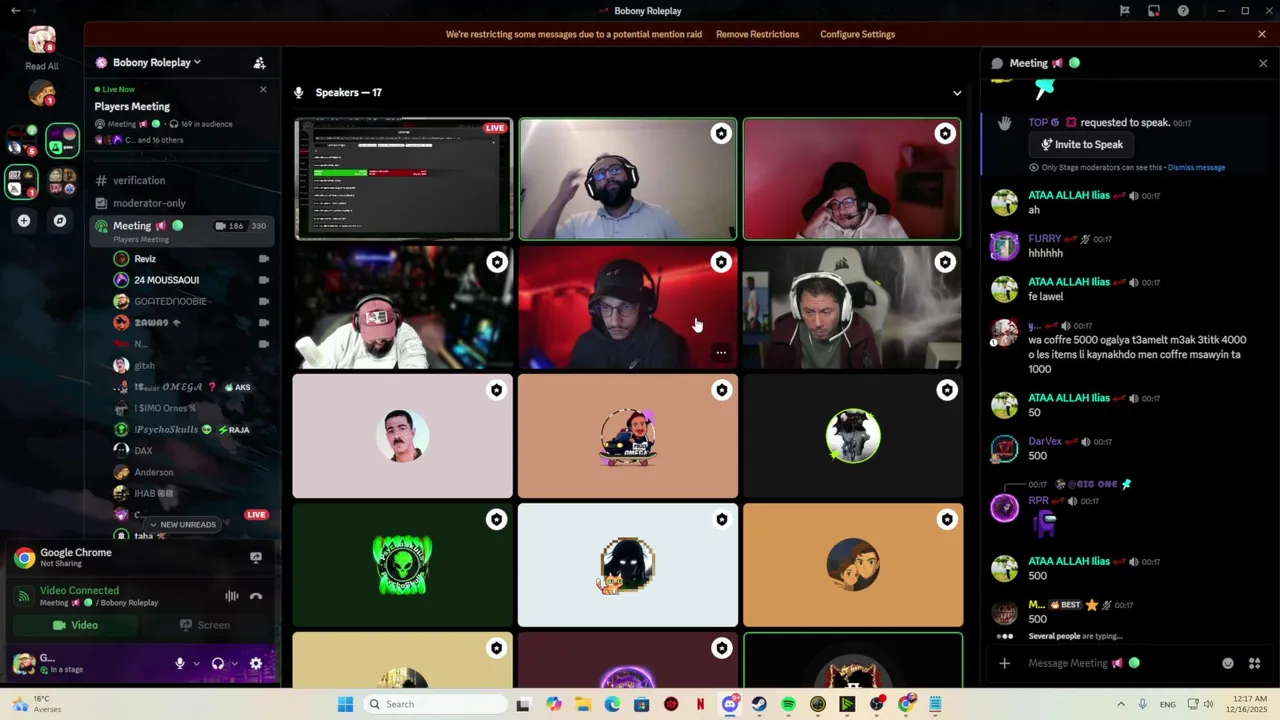Image resolution: width=1280 pixels, height=720 pixels.
Task: Click moderator badge on glasses speaker tile
Action: point(721,133)
